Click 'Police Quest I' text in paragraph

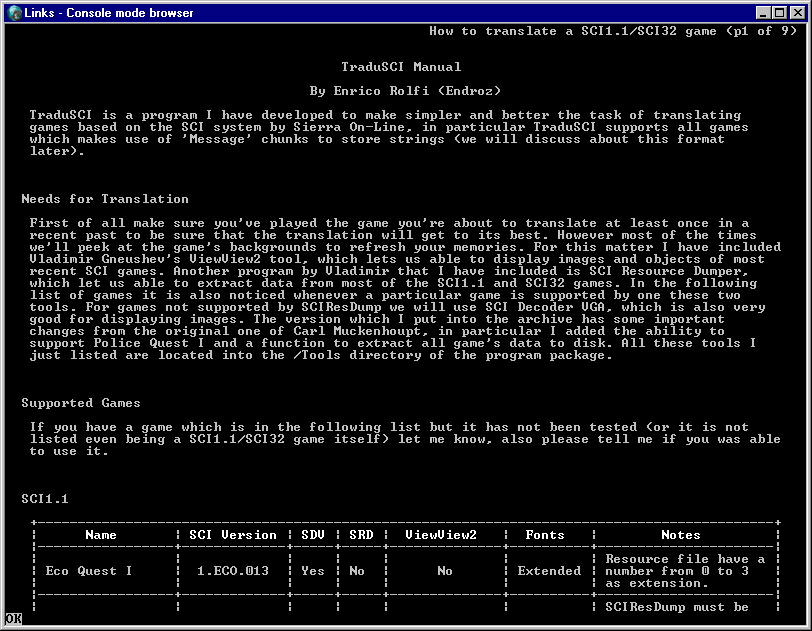pyautogui.click(x=149, y=343)
